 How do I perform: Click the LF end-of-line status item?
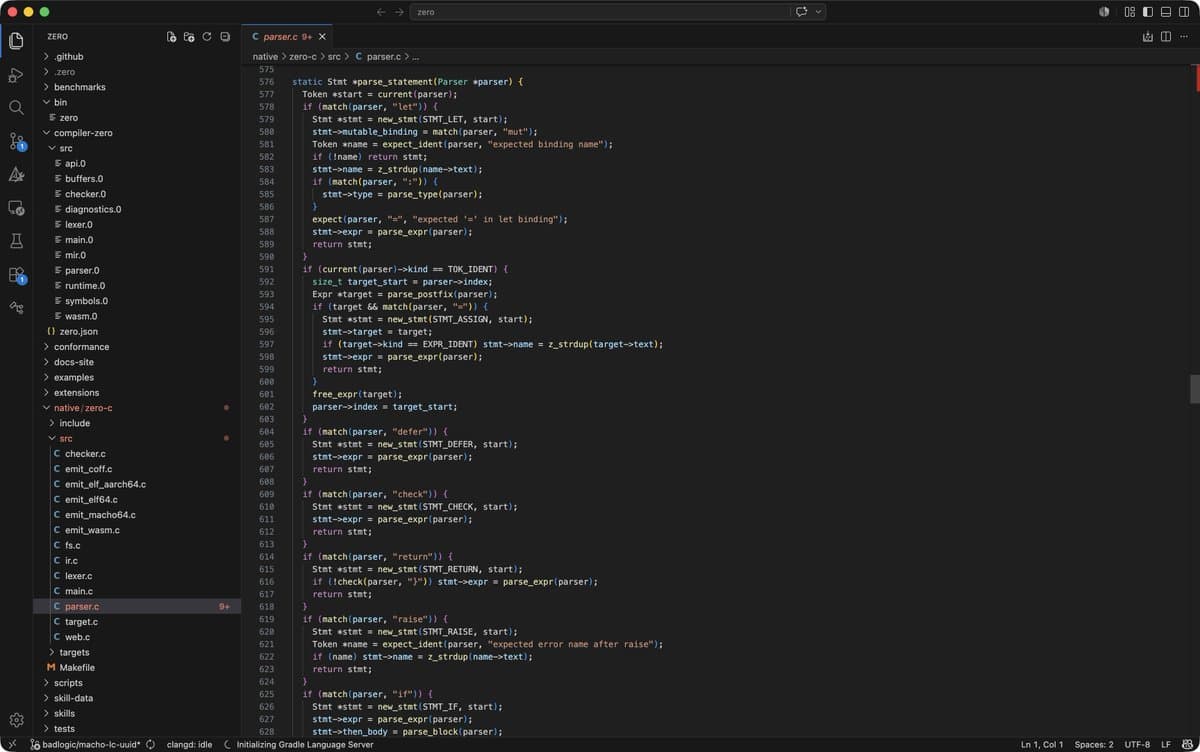1166,744
